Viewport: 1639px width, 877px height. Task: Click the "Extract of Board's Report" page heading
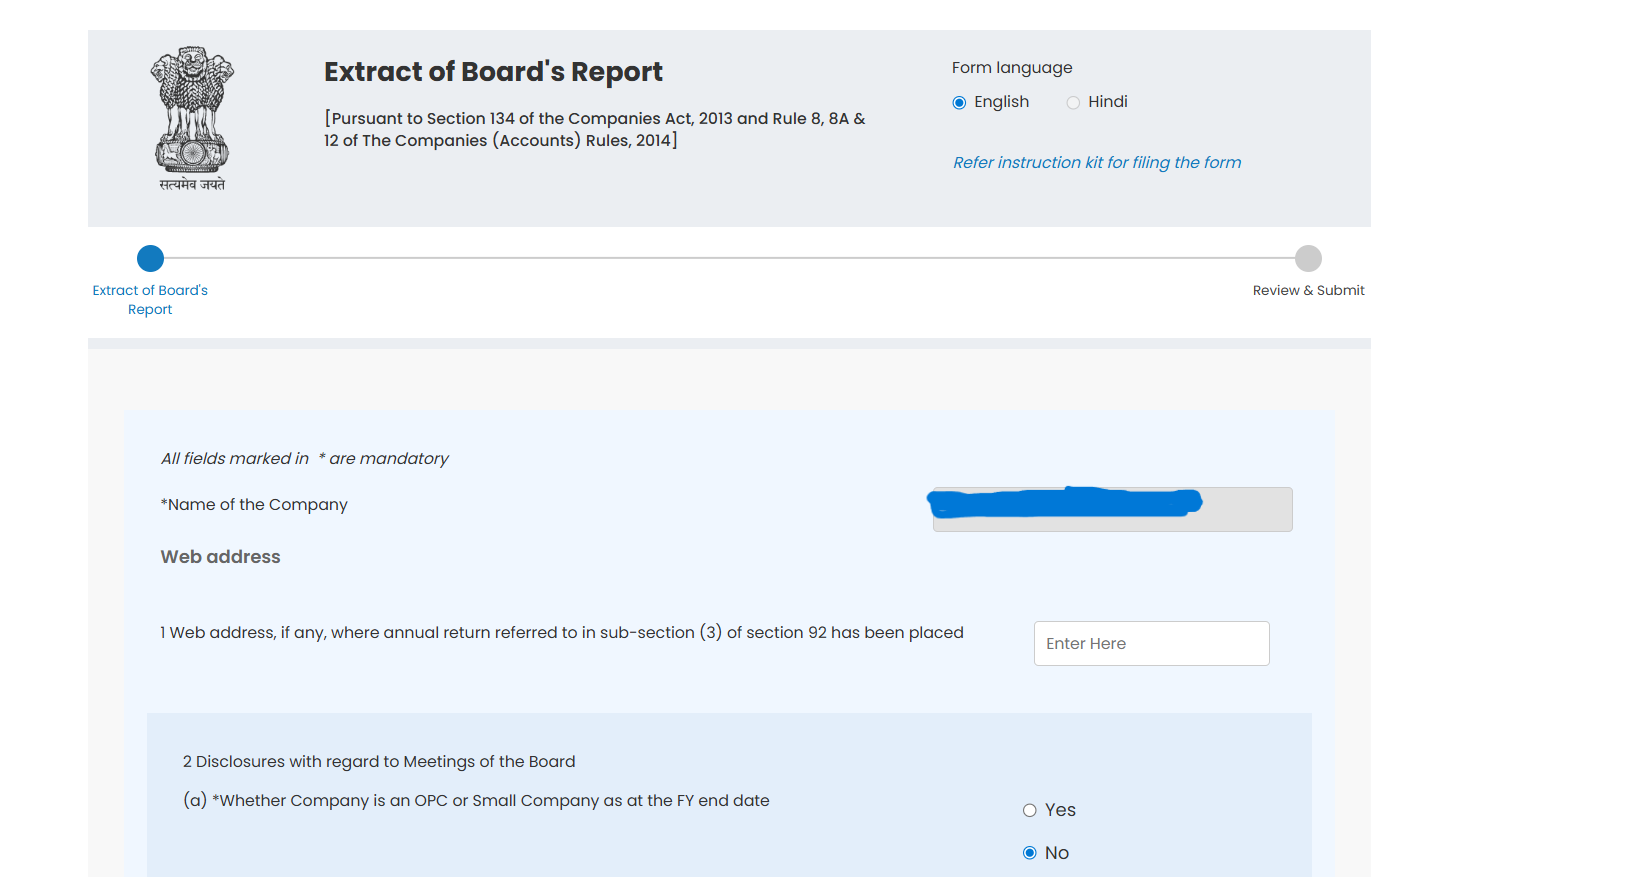pos(493,72)
